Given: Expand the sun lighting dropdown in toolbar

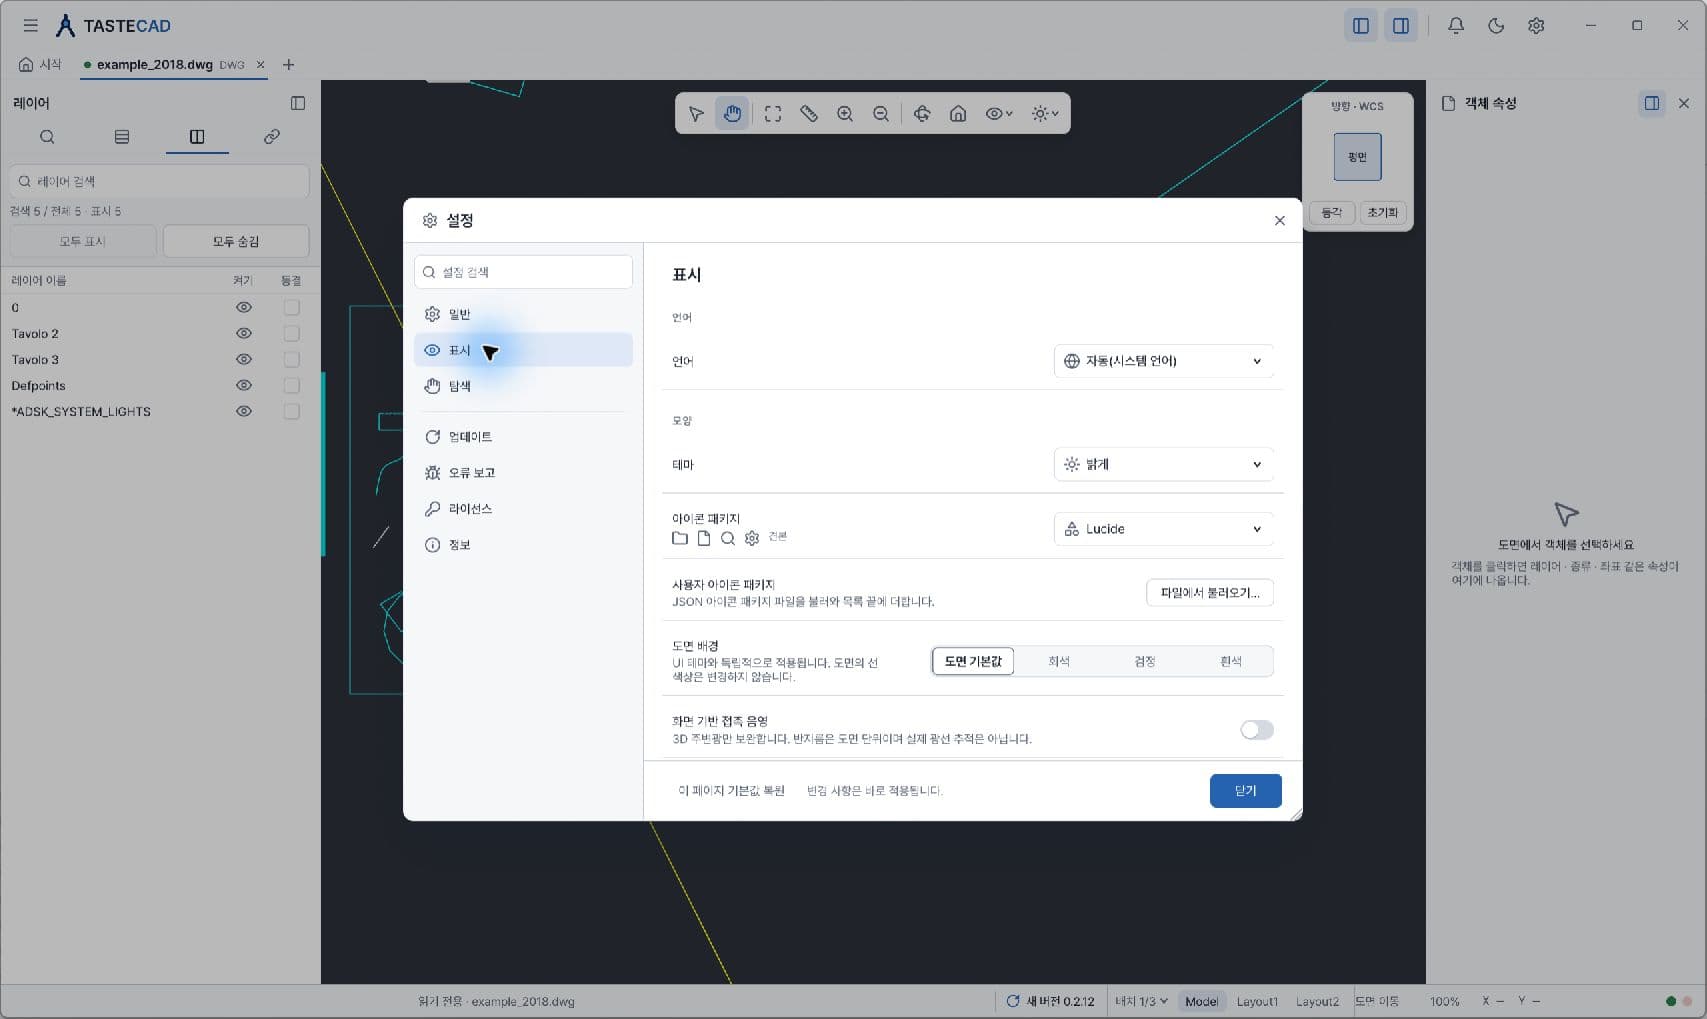Looking at the screenshot, I should (1045, 114).
